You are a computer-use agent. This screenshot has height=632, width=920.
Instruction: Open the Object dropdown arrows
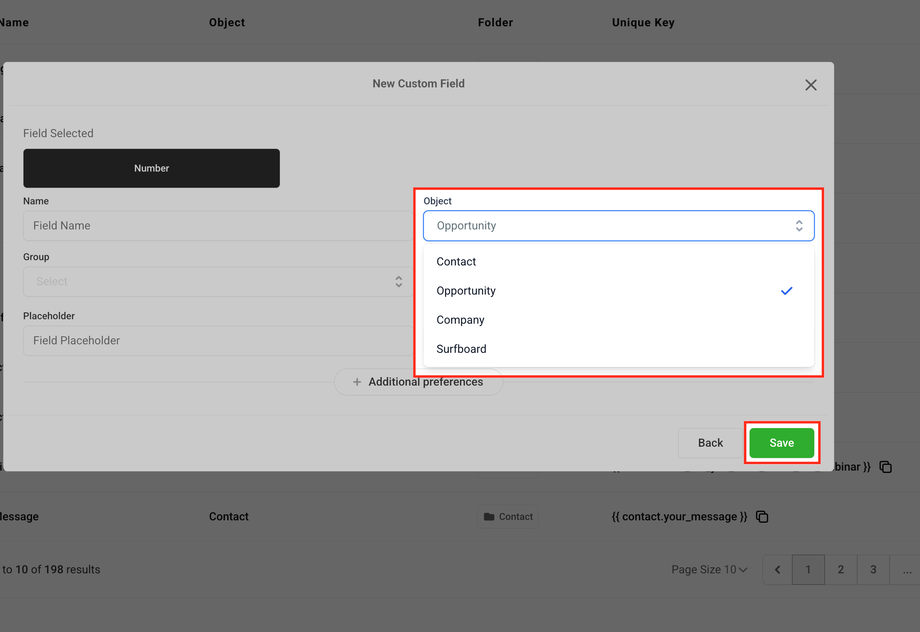pos(799,226)
